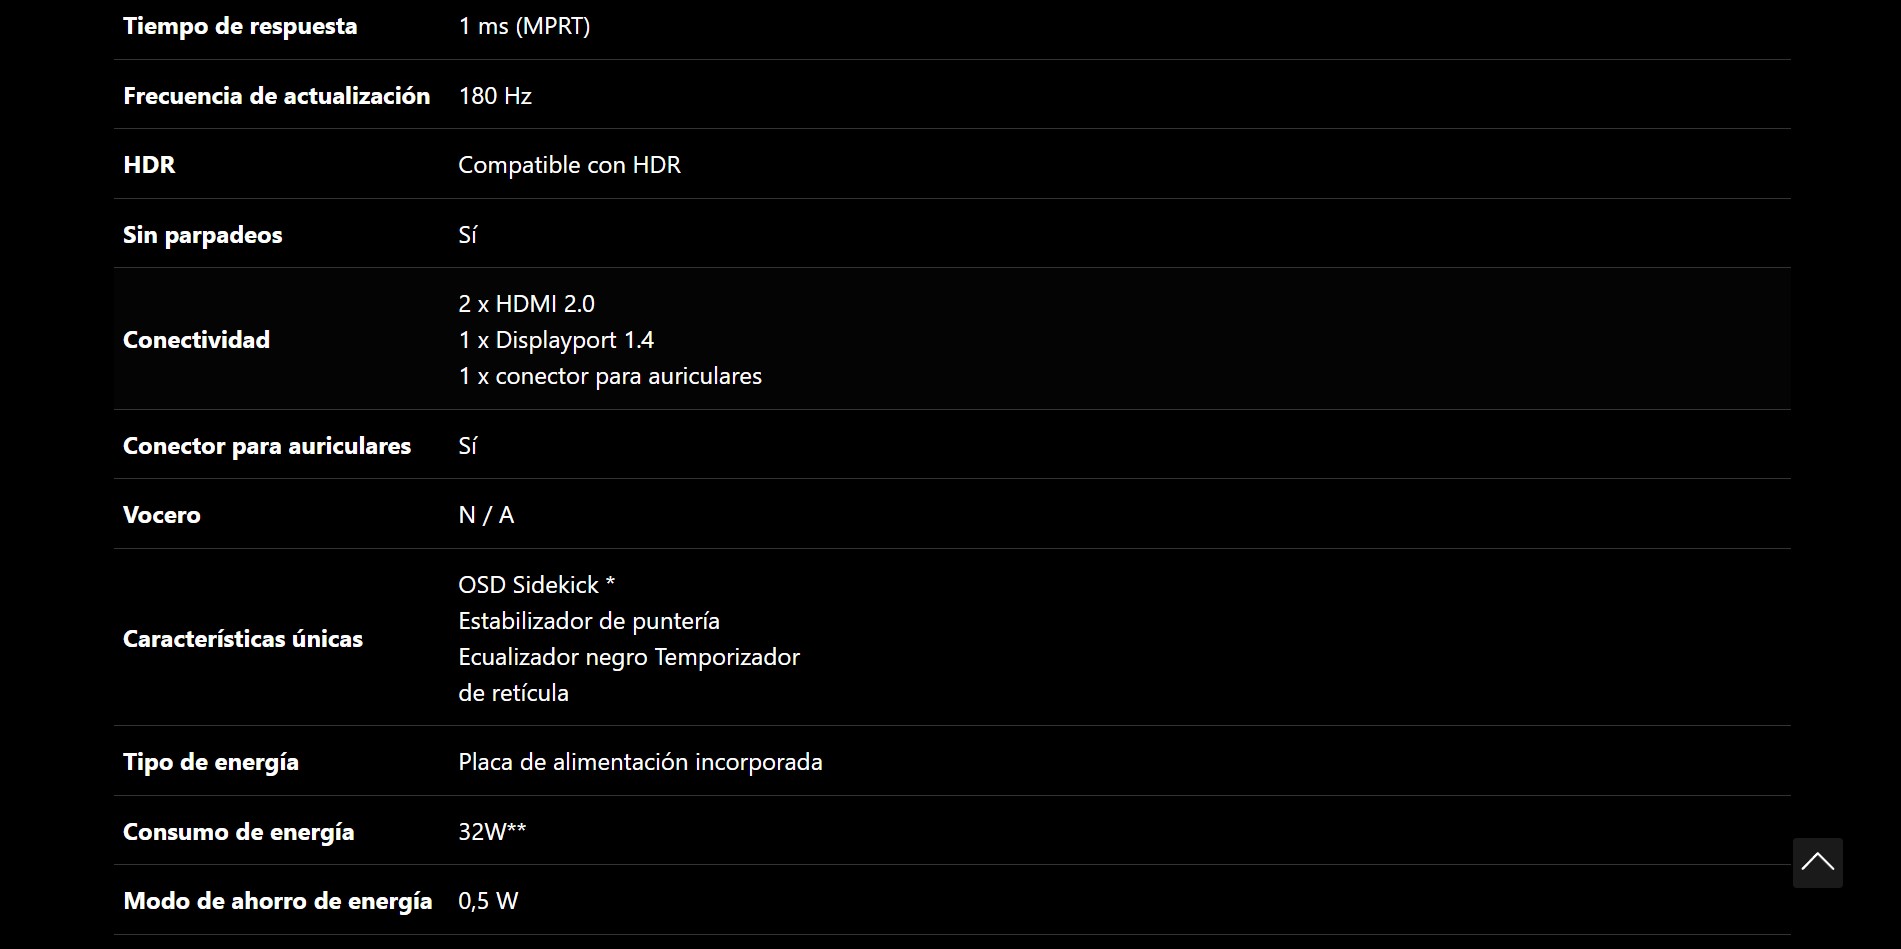Select the '1 ms (MPRT)' value
This screenshot has width=1901, height=949.
(524, 26)
